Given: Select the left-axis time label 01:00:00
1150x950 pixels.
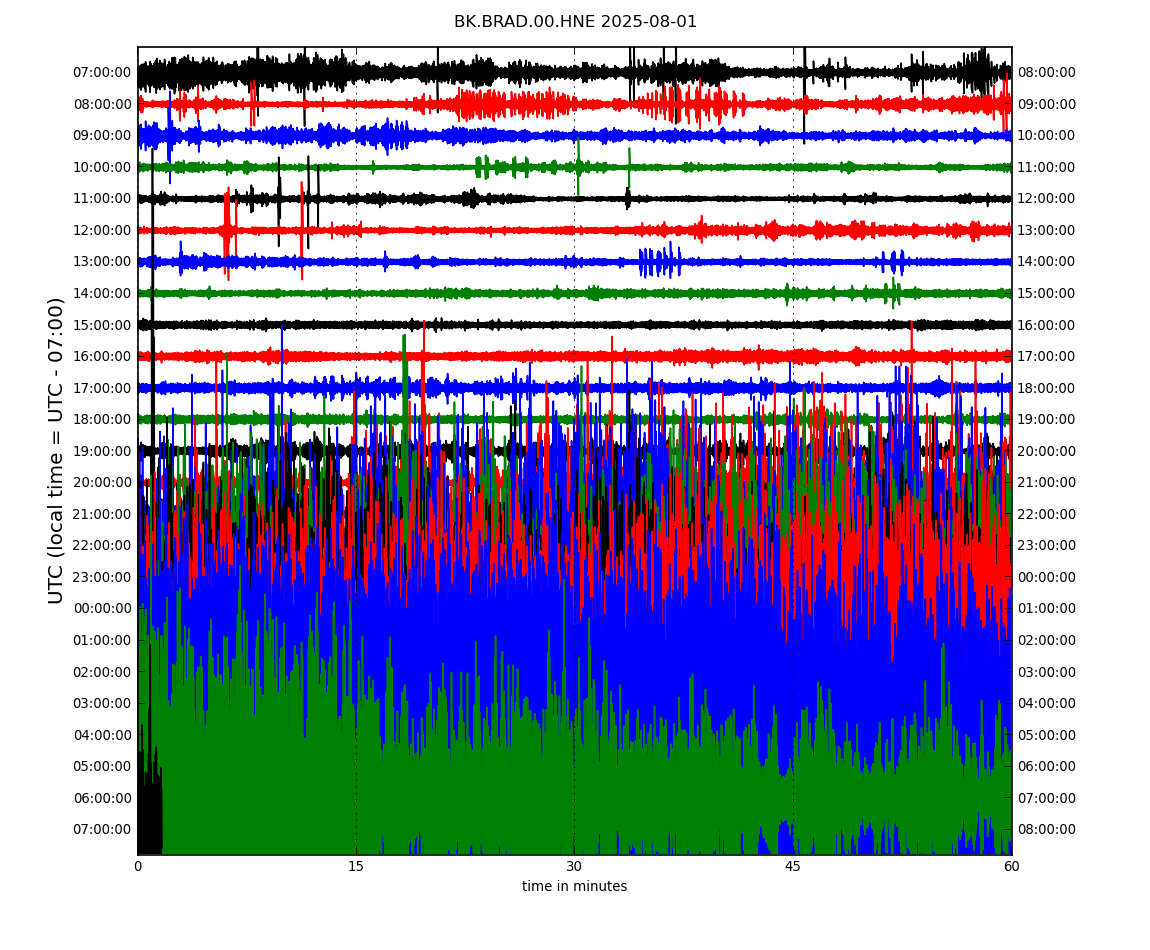Looking at the screenshot, I should pos(103,640).
